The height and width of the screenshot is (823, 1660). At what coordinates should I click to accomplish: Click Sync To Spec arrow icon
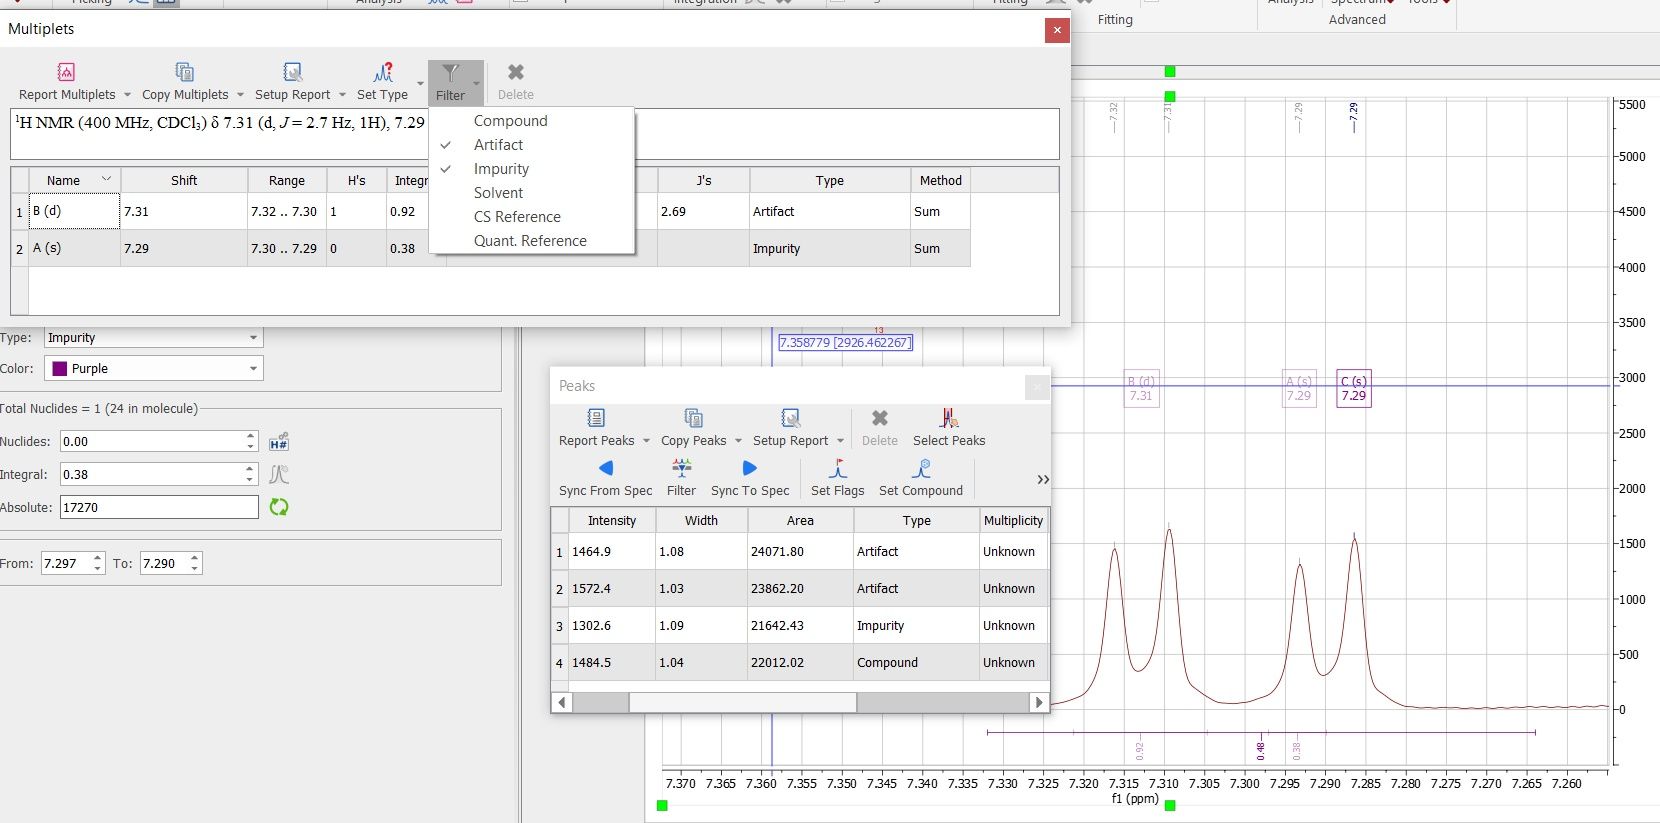coord(749,468)
